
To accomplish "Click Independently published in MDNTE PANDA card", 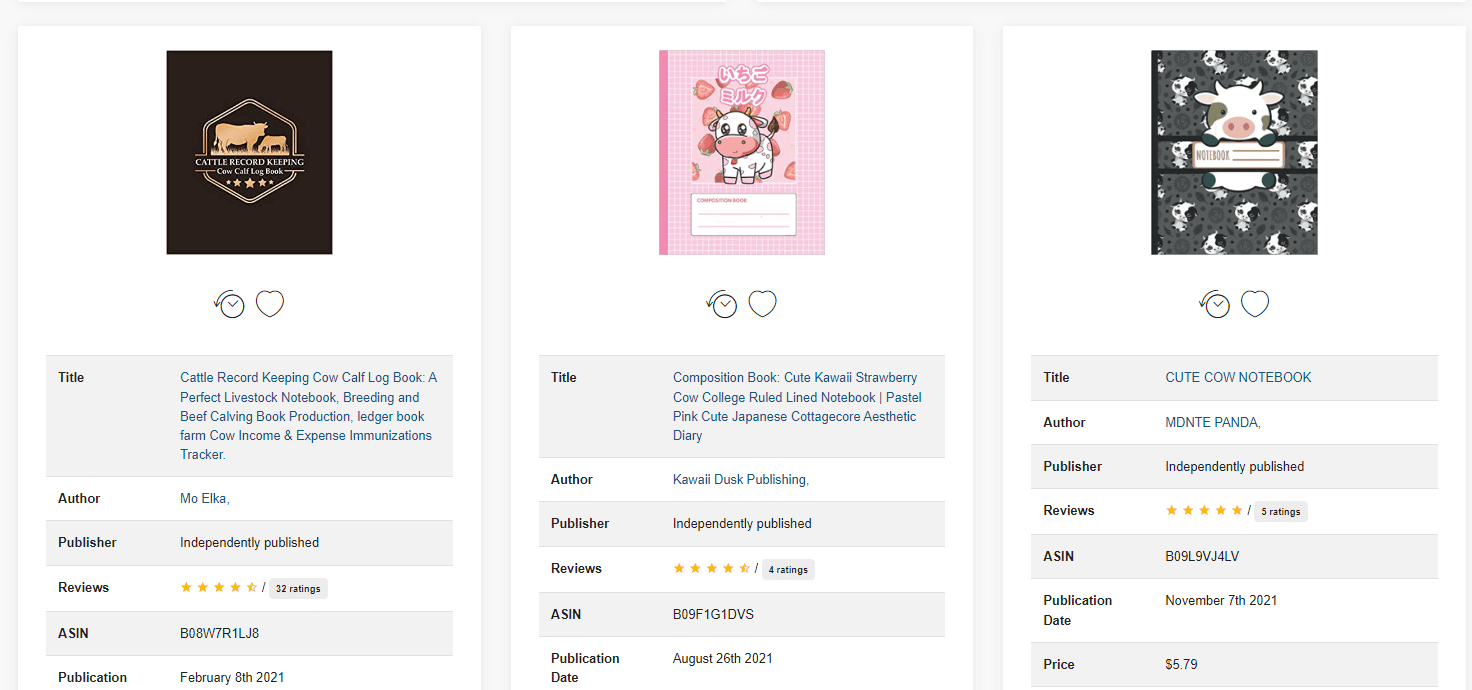I will 1234,466.
